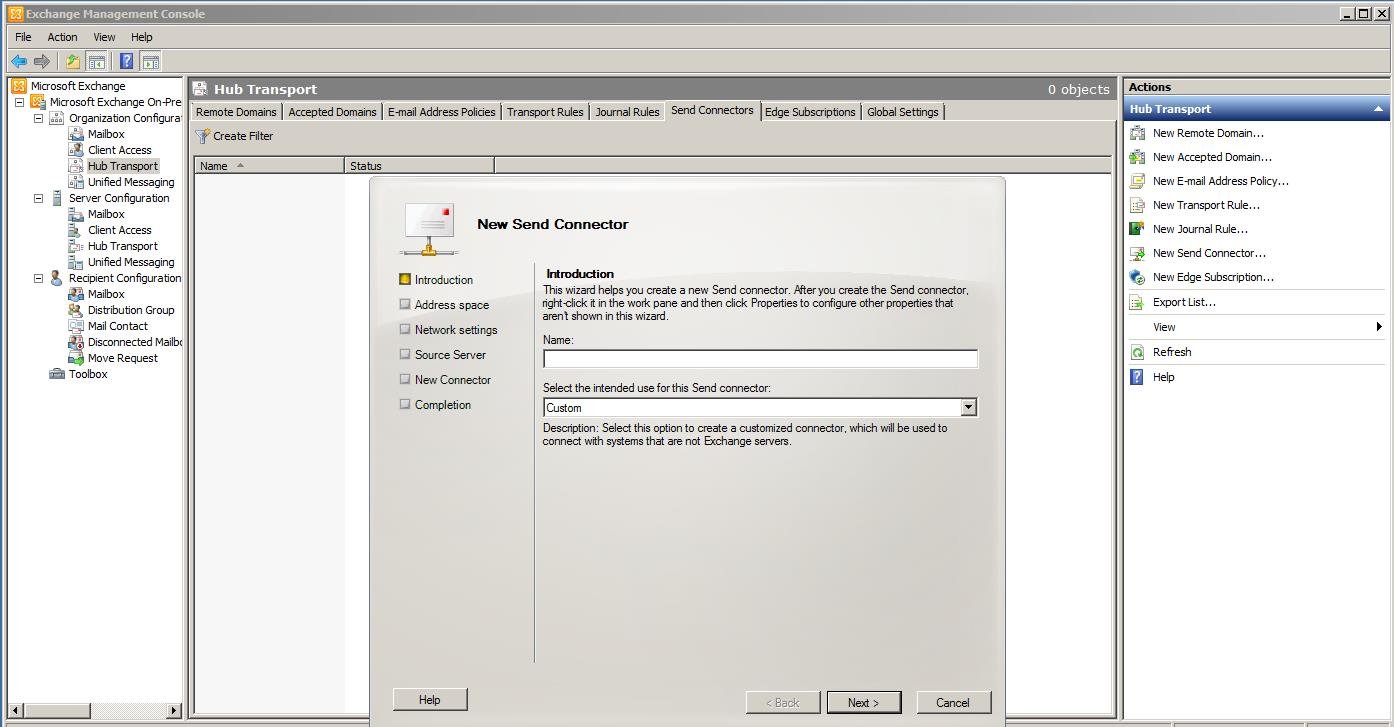Click the New Journal Rule icon

[1137, 229]
